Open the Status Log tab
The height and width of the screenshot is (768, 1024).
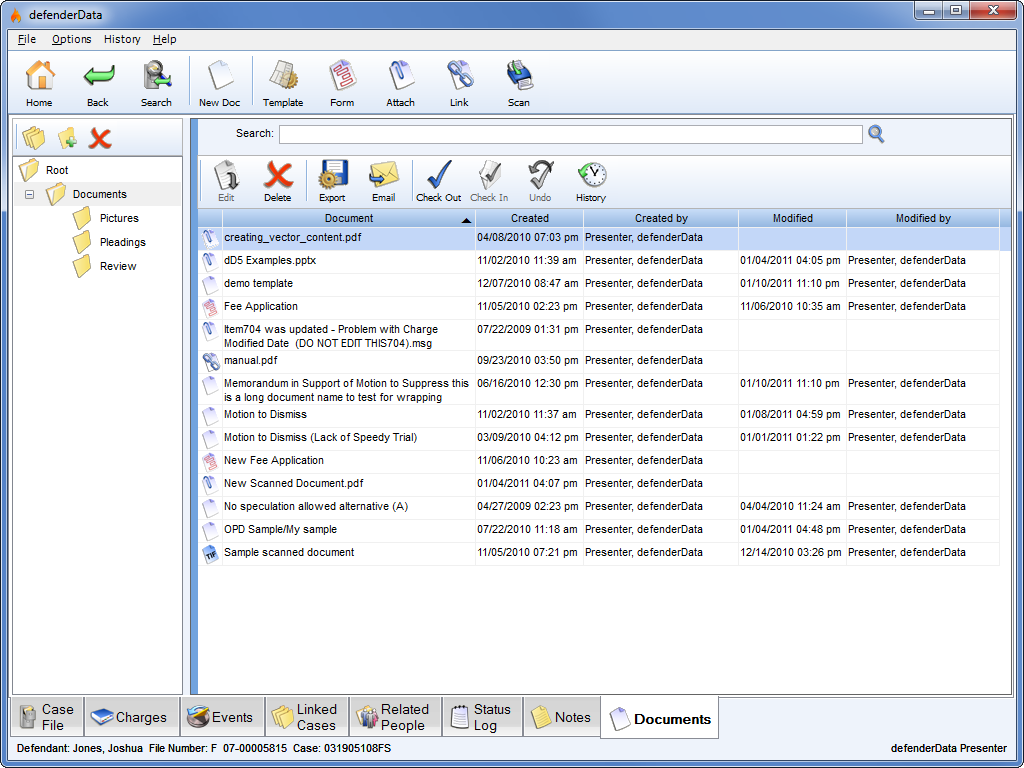click(482, 717)
